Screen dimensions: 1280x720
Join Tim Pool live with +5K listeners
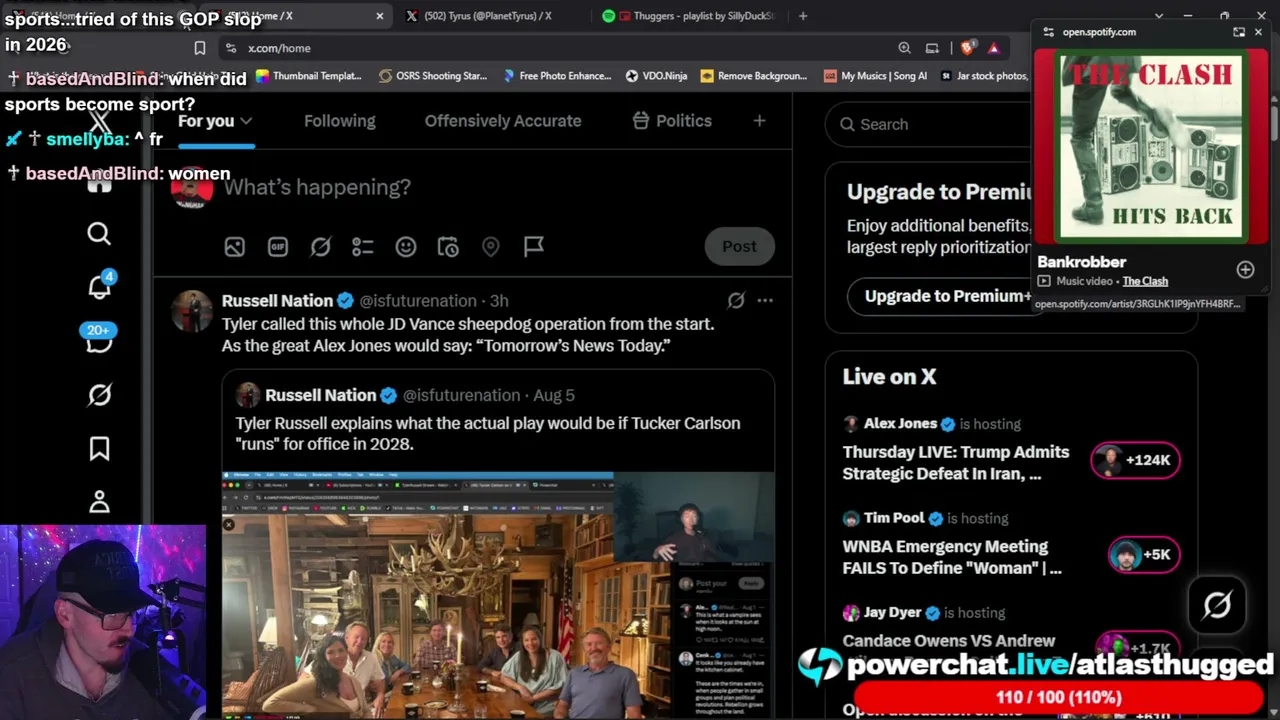[x=1143, y=554]
